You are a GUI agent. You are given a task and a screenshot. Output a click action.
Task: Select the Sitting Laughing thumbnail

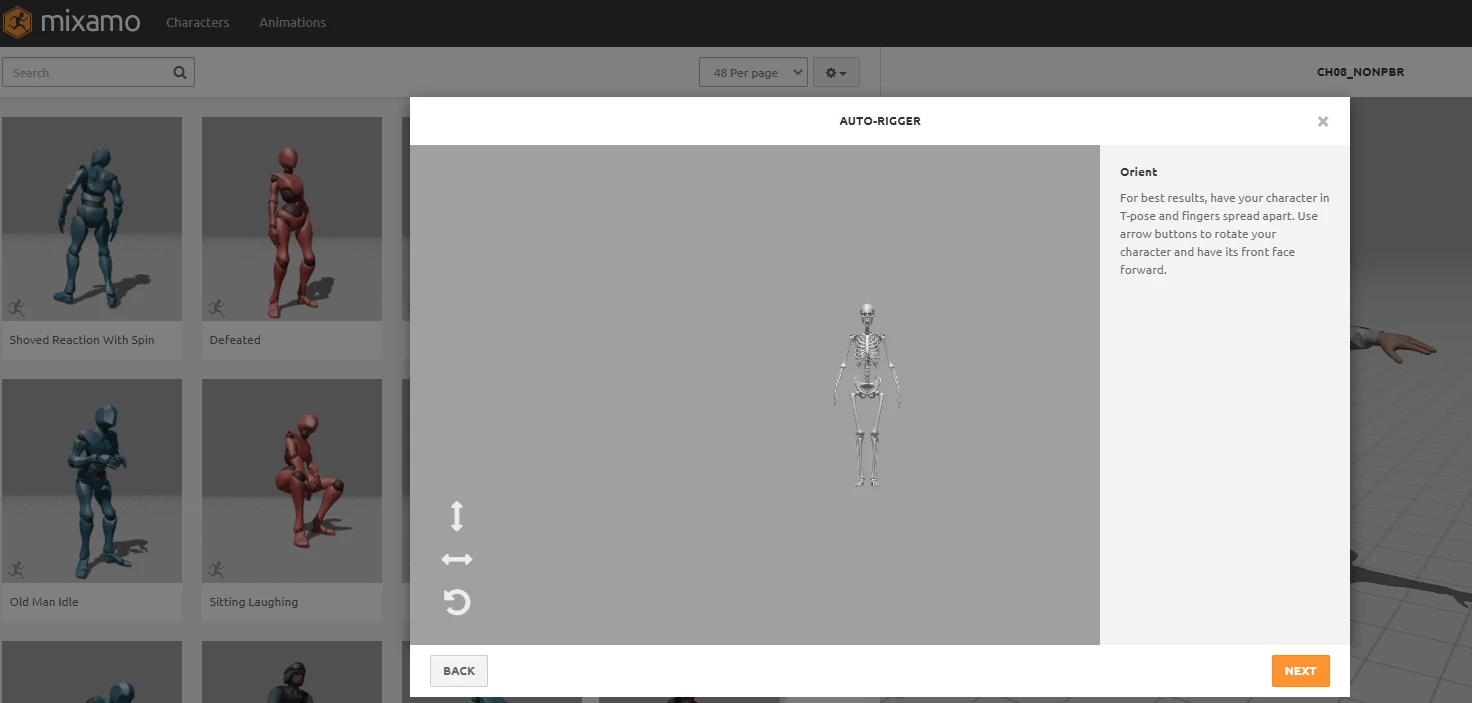pos(292,481)
